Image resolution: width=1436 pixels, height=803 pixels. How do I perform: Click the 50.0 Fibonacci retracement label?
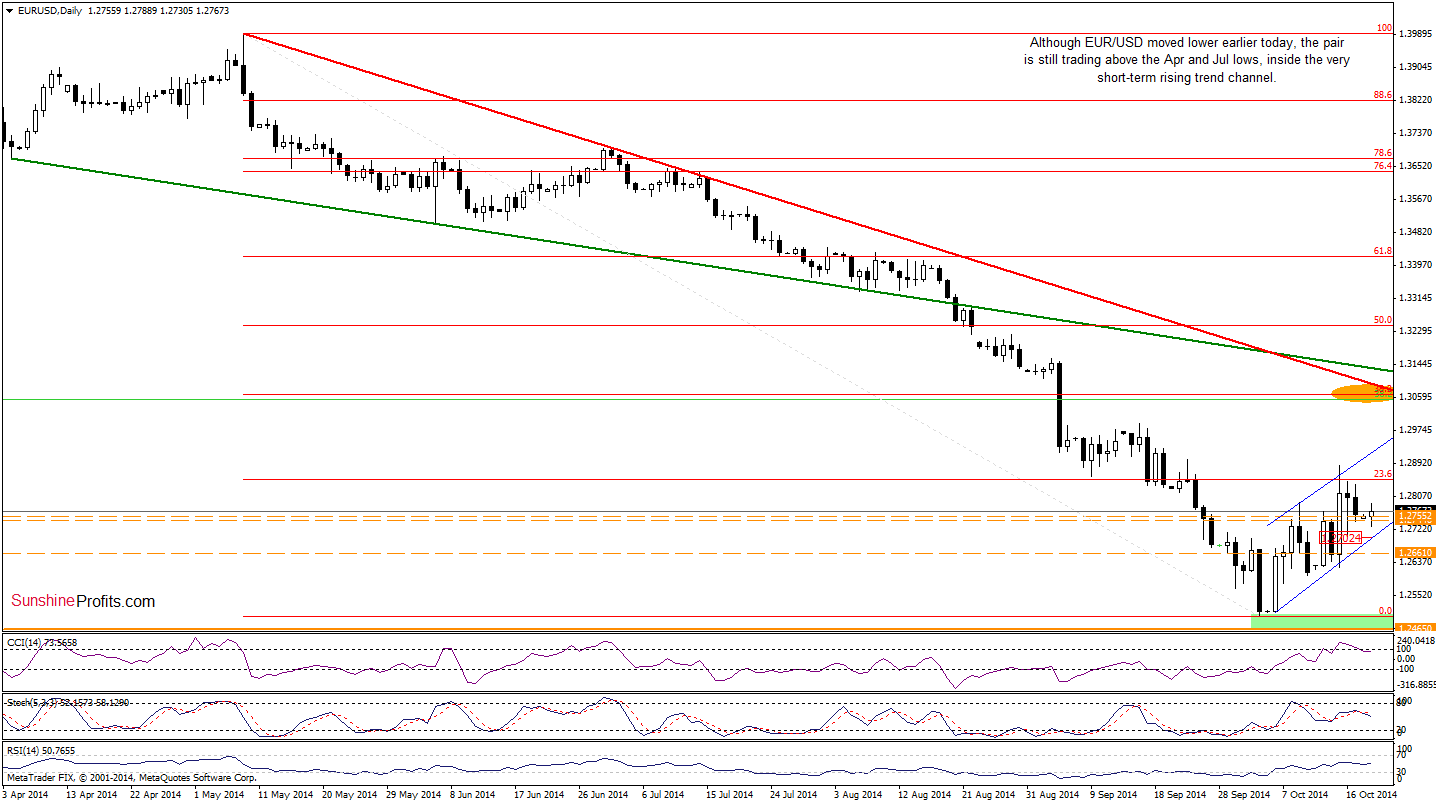pos(1382,321)
